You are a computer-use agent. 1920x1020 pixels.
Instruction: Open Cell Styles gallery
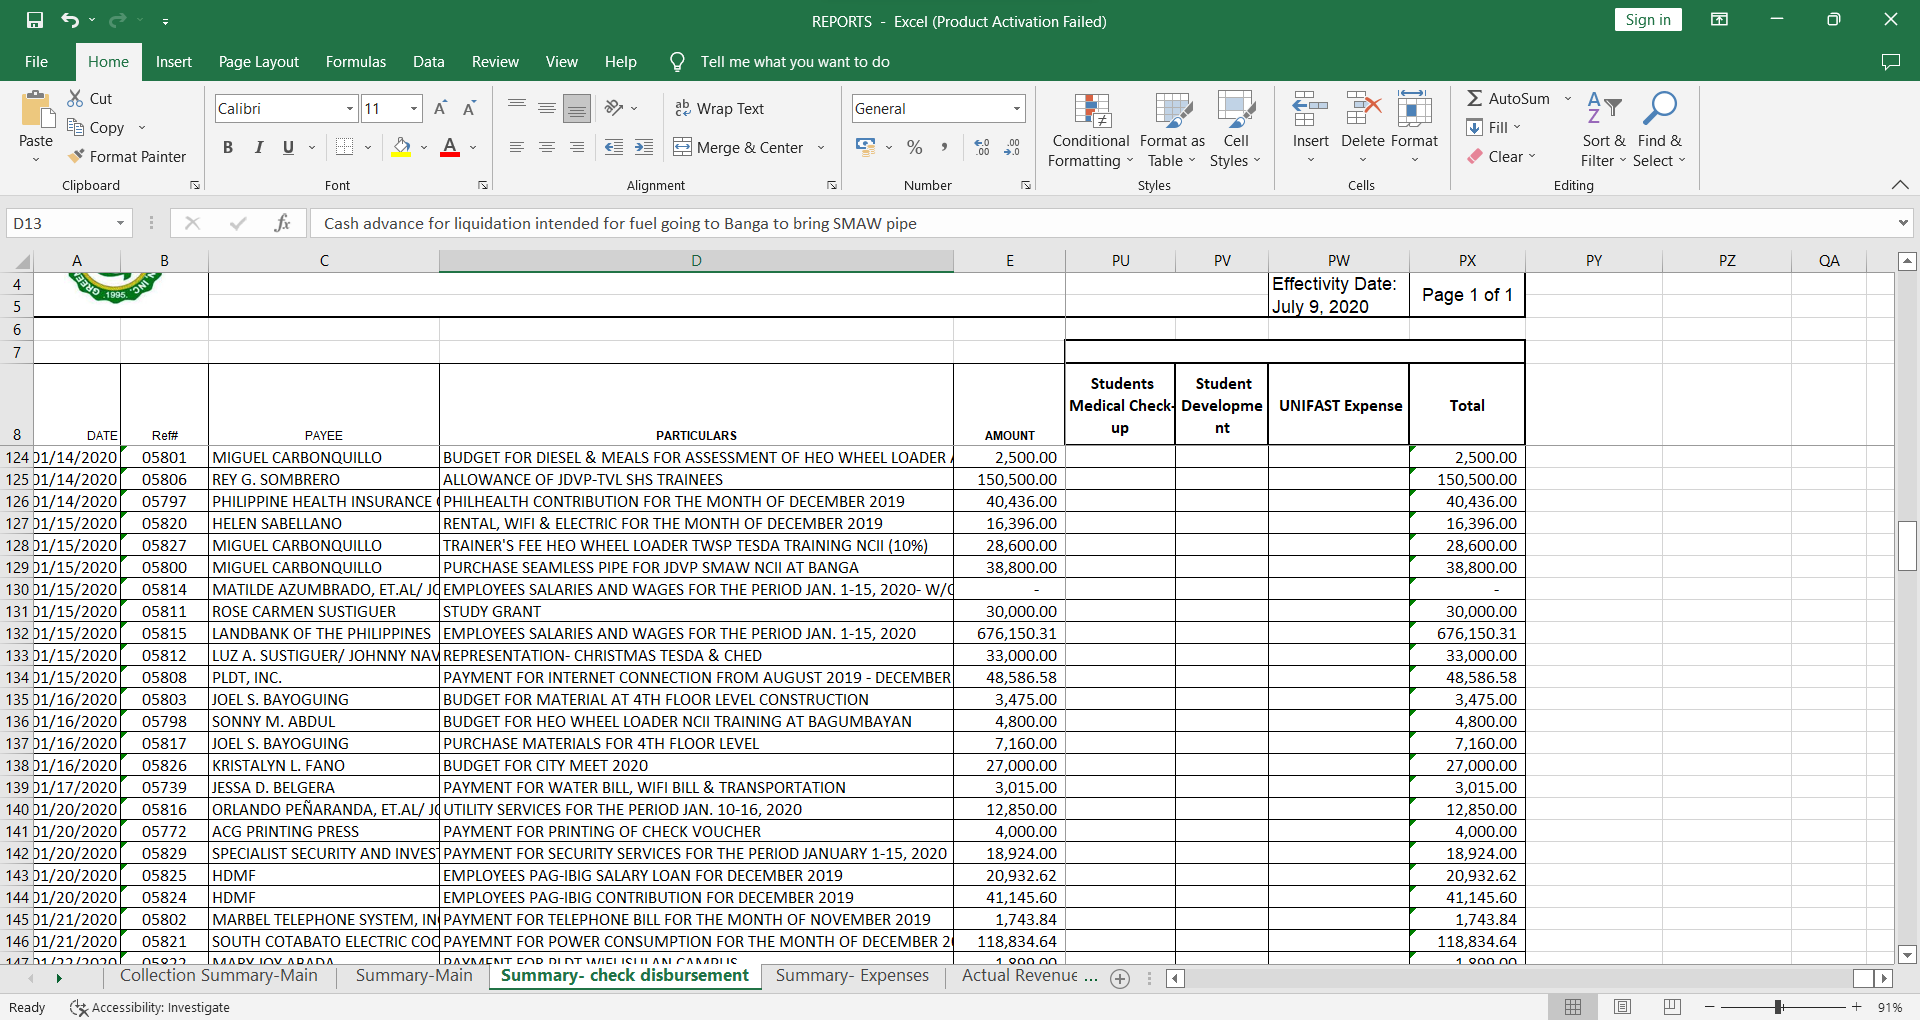[x=1236, y=131]
